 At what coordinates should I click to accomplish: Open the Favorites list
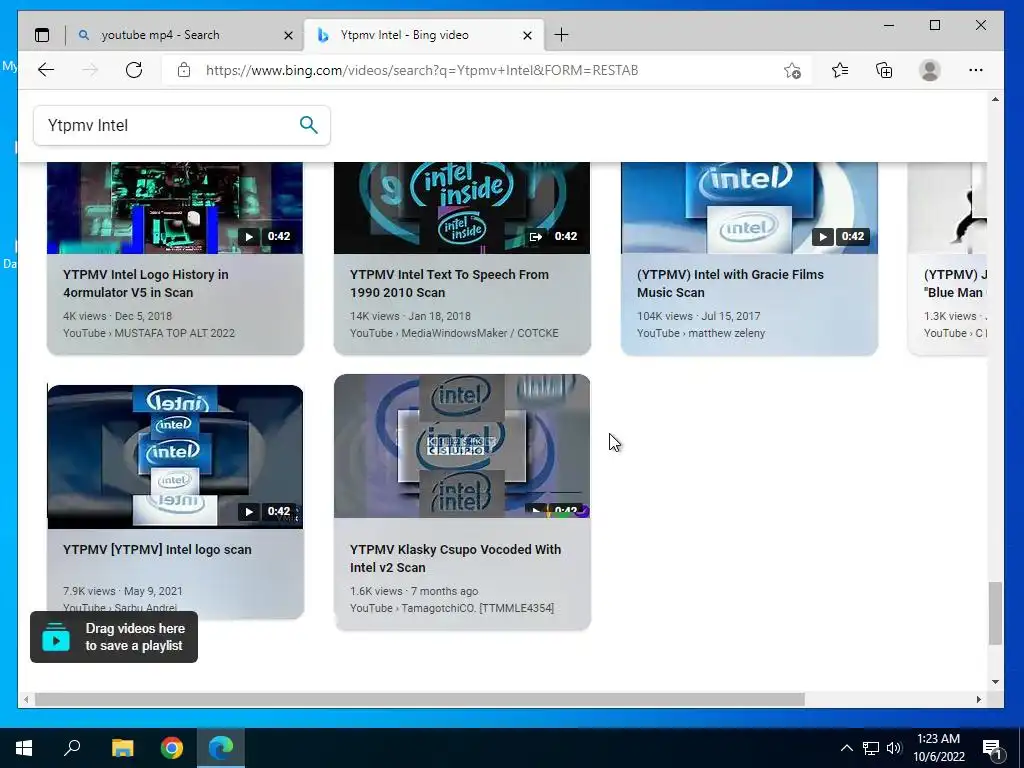pyautogui.click(x=840, y=70)
